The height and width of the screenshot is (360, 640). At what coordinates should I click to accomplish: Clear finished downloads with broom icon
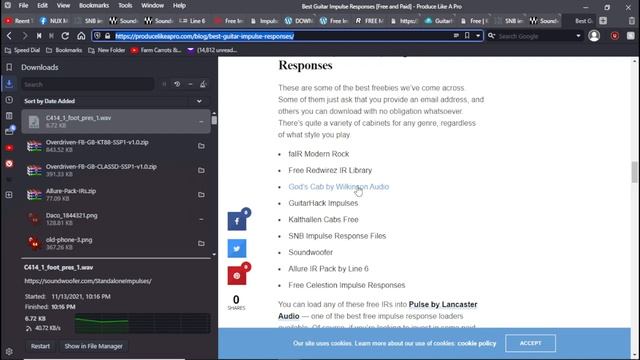(203, 84)
